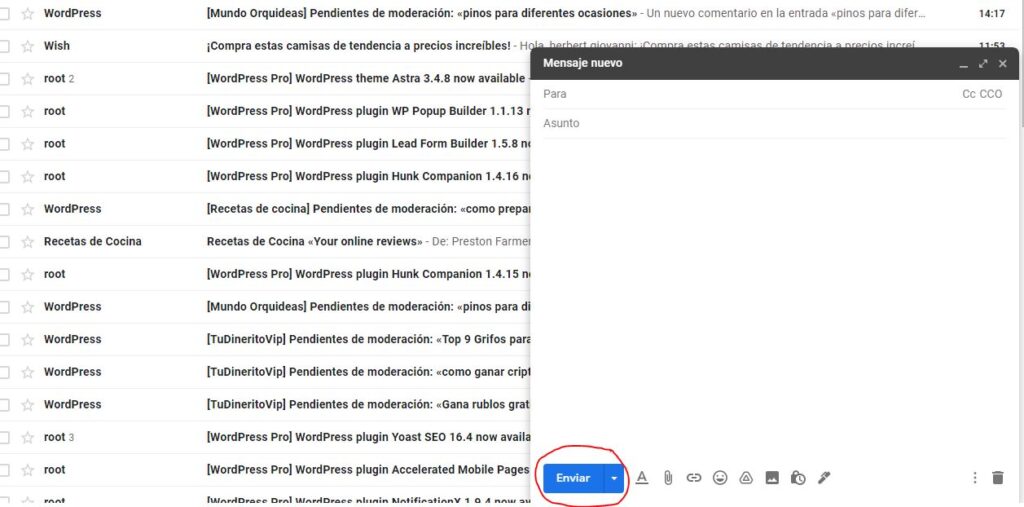Open the emoji picker smiley icon
The height and width of the screenshot is (507, 1024).
tap(720, 478)
